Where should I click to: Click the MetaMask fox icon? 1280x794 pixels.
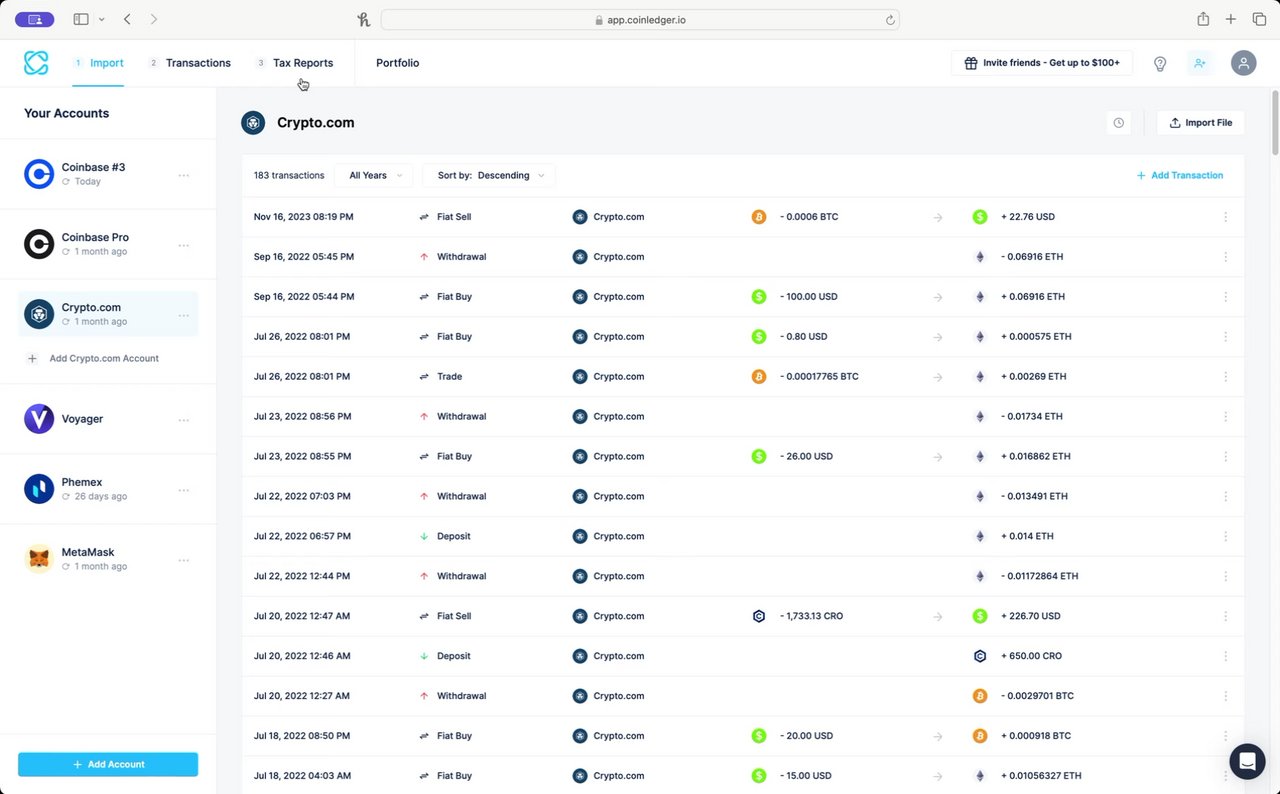coord(39,559)
